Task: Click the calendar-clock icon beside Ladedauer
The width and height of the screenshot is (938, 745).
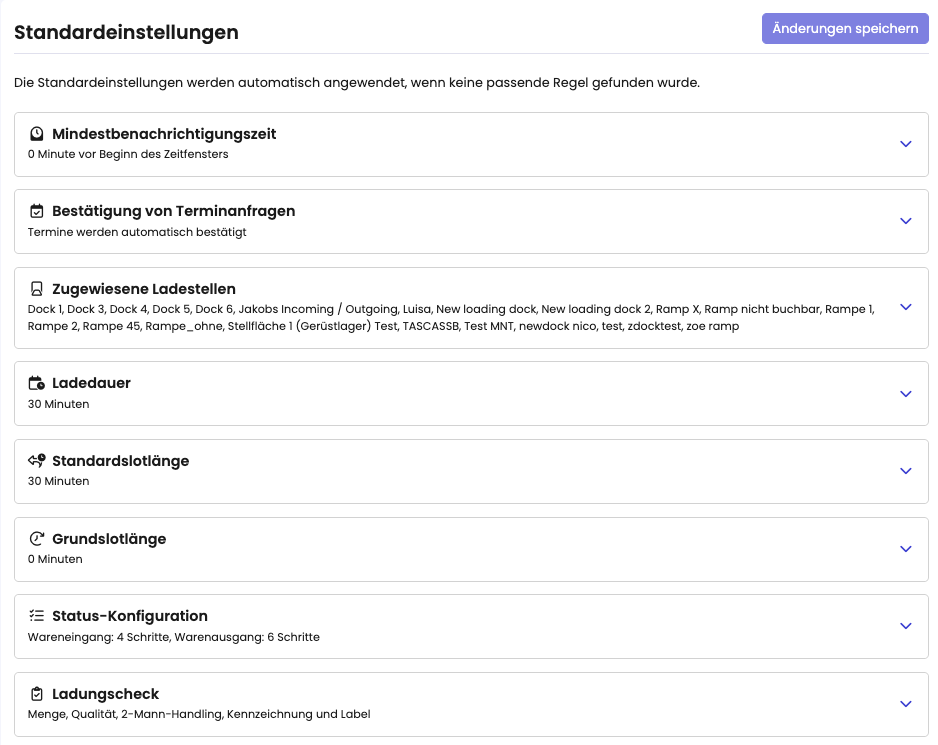Action: [x=37, y=383]
